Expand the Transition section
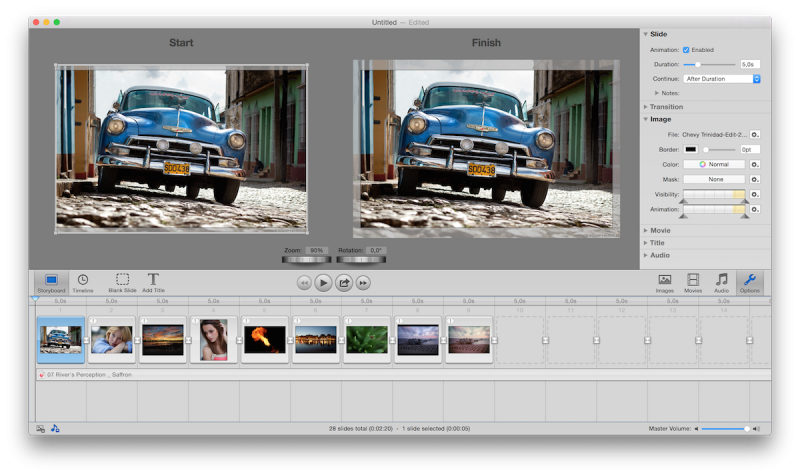This screenshot has width=800, height=476. [x=666, y=106]
